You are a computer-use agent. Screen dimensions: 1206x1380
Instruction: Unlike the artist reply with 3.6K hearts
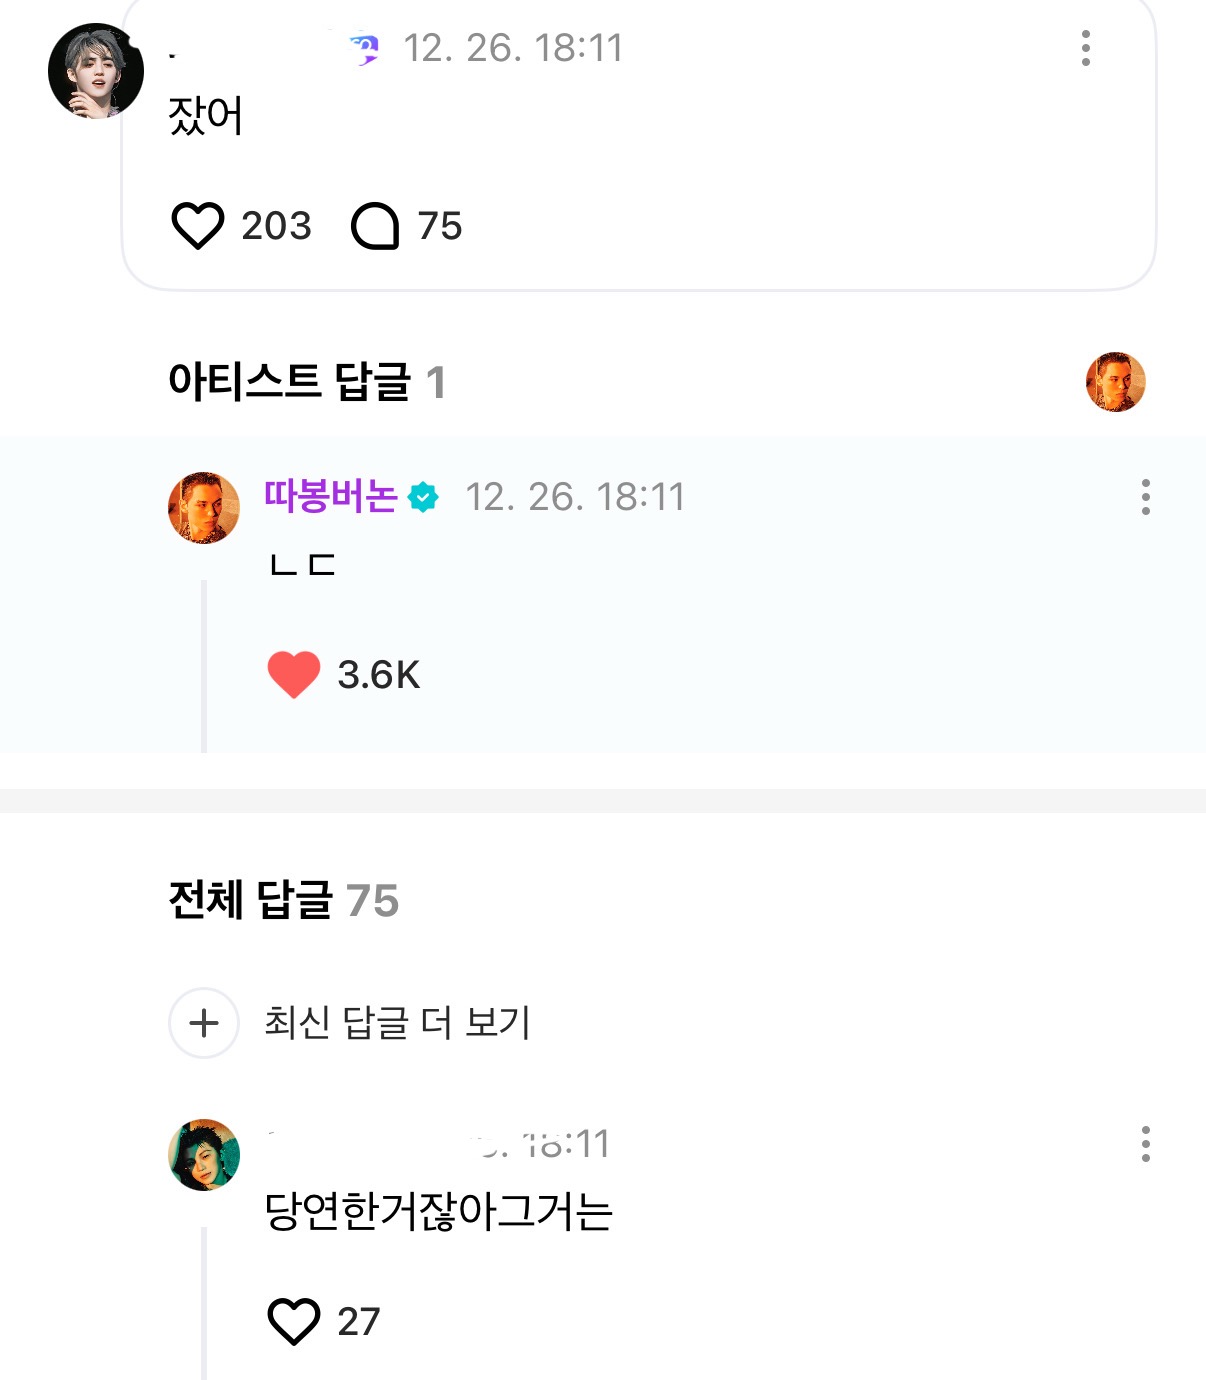click(x=294, y=675)
